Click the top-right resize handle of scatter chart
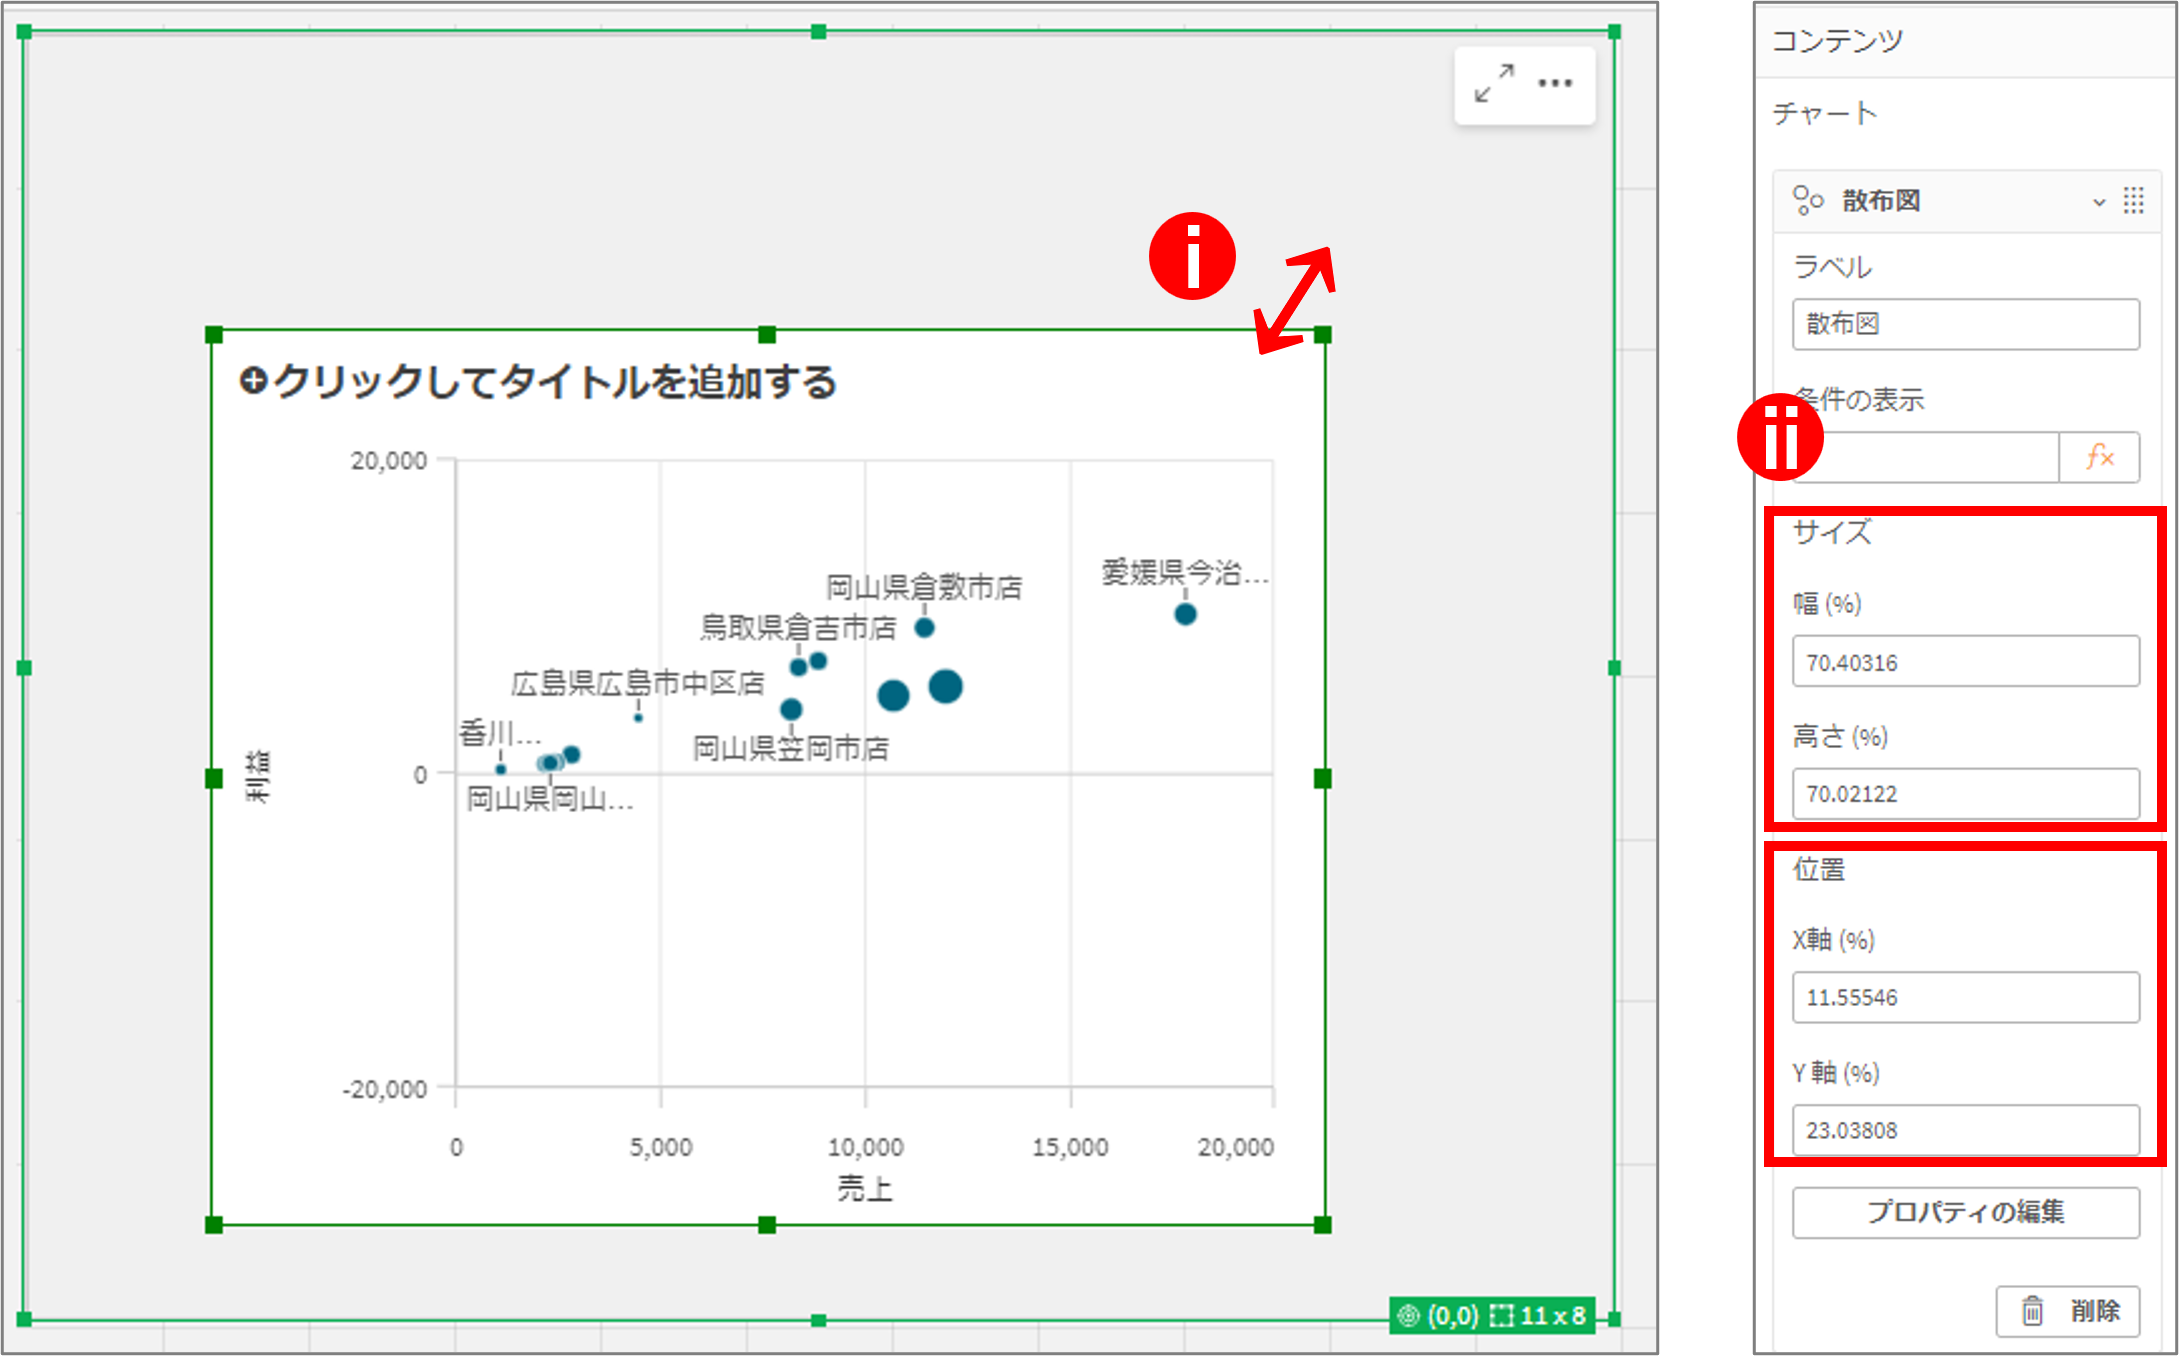 pyautogui.click(x=1322, y=335)
